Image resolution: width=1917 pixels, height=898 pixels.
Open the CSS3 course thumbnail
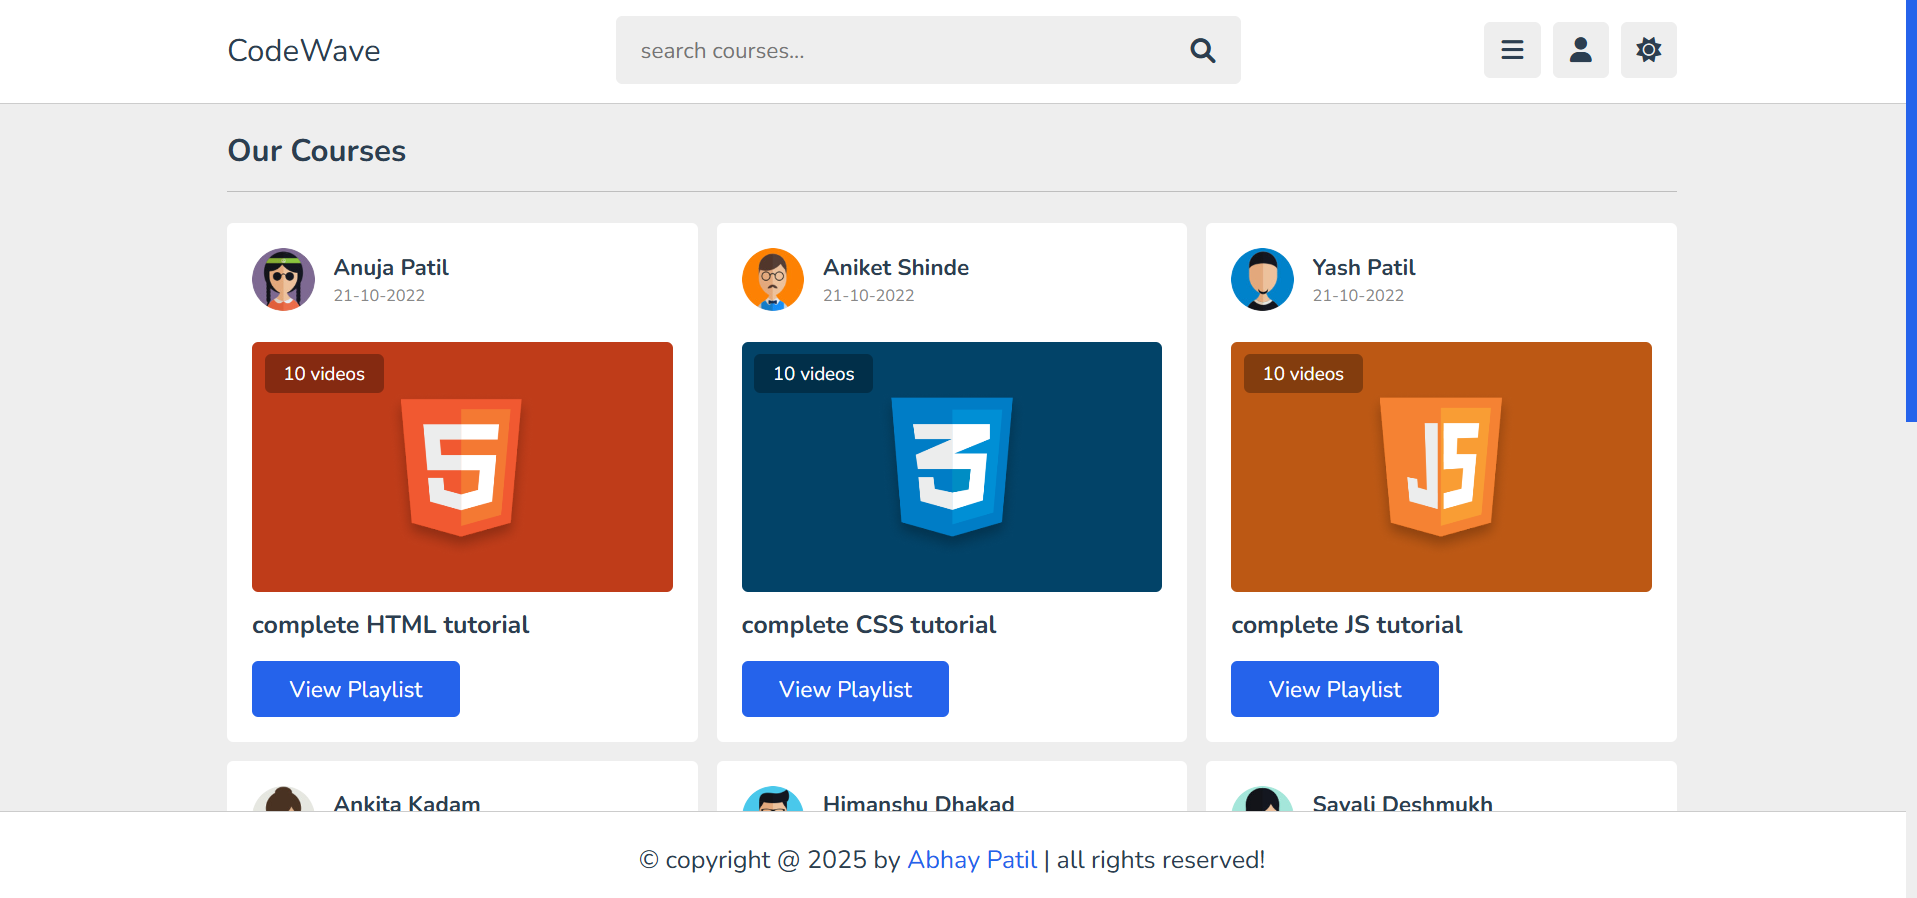[x=951, y=467]
